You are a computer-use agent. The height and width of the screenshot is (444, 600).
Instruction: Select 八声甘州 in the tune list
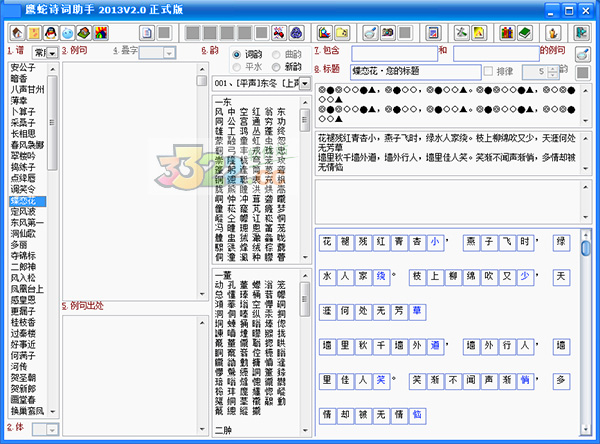point(27,90)
